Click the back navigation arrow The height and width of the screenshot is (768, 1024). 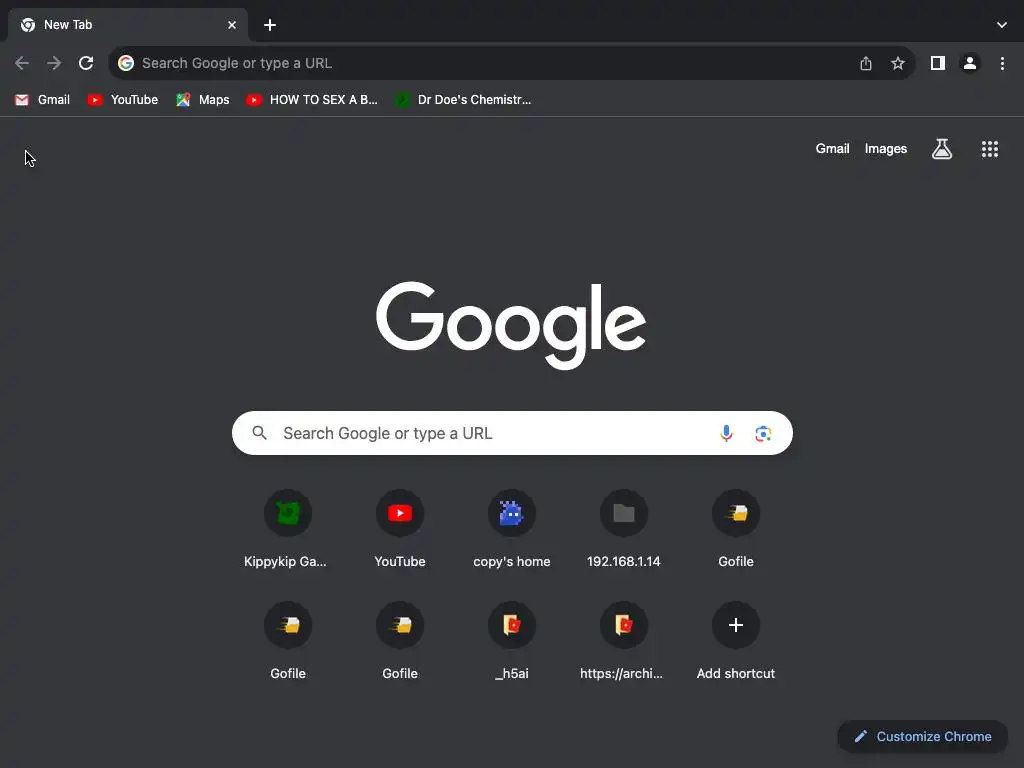[22, 63]
